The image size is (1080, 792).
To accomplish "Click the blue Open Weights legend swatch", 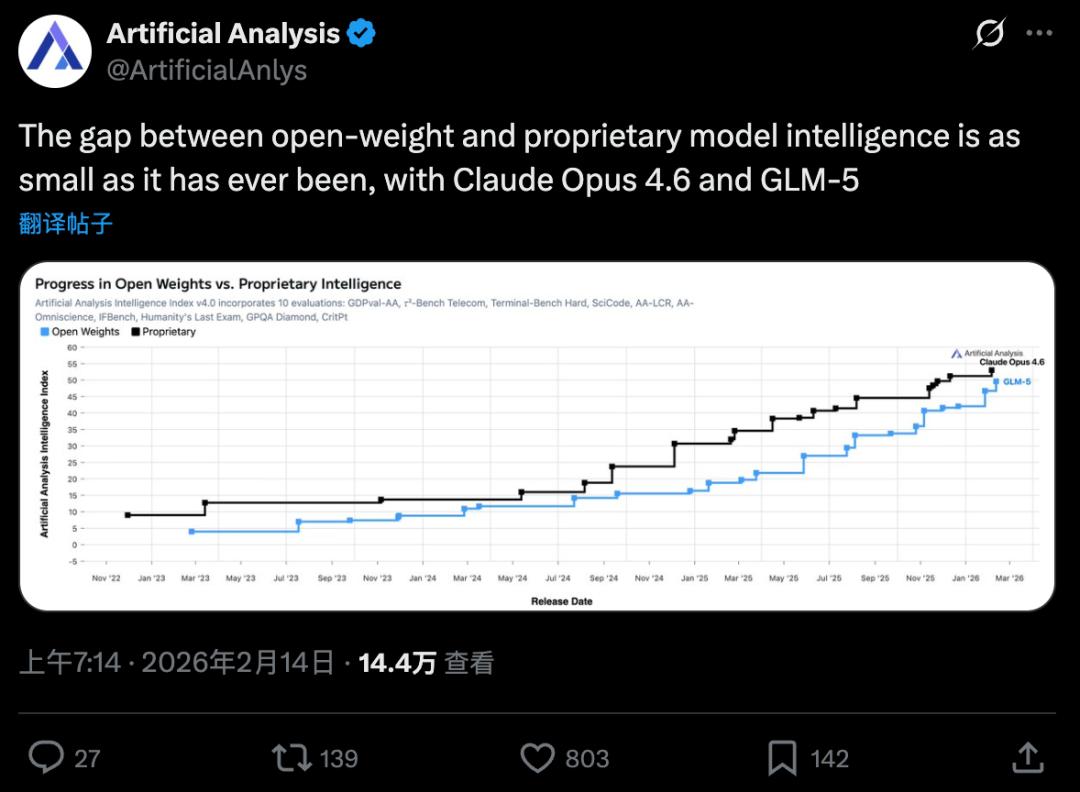I will 43,332.
